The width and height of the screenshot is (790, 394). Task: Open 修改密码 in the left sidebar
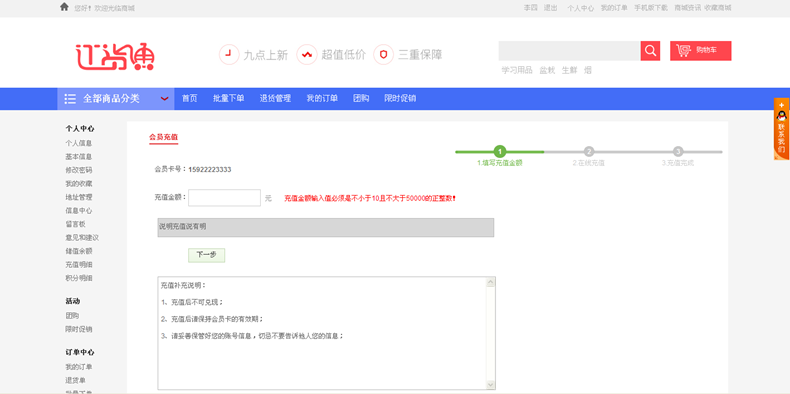(x=79, y=170)
